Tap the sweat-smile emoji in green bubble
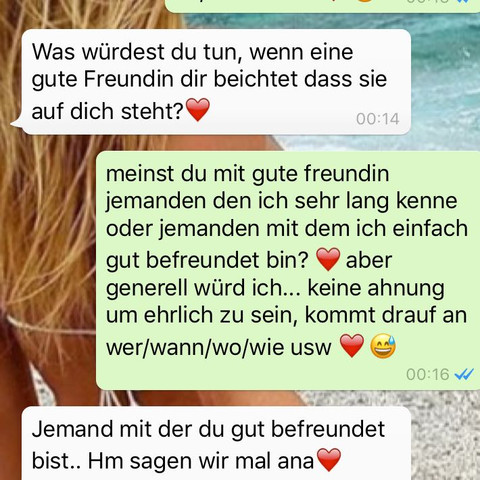Image resolution: width=480 pixels, height=480 pixels. (x=383, y=346)
